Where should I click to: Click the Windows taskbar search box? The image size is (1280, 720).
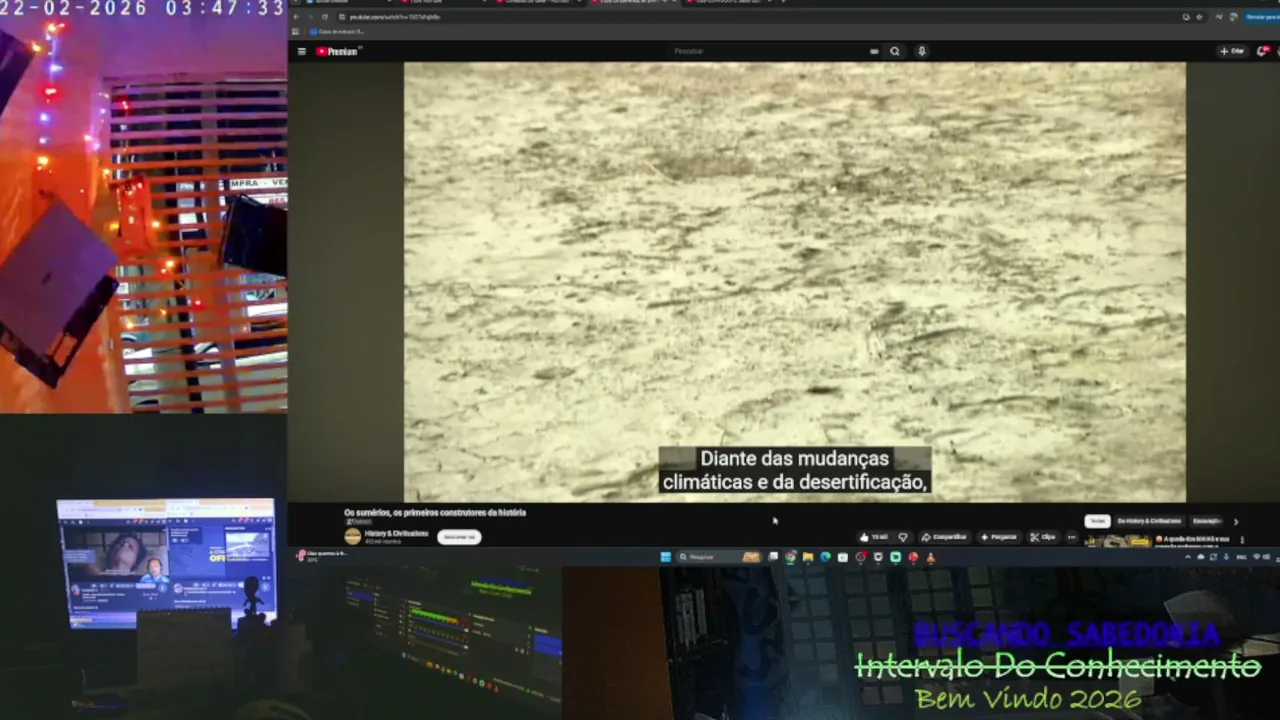tap(718, 557)
